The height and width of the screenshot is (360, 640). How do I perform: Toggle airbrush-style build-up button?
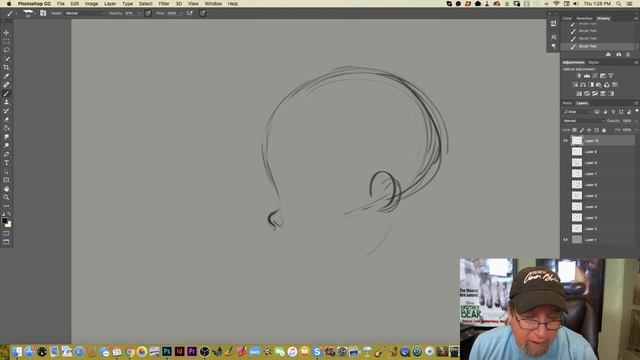tap(189, 13)
